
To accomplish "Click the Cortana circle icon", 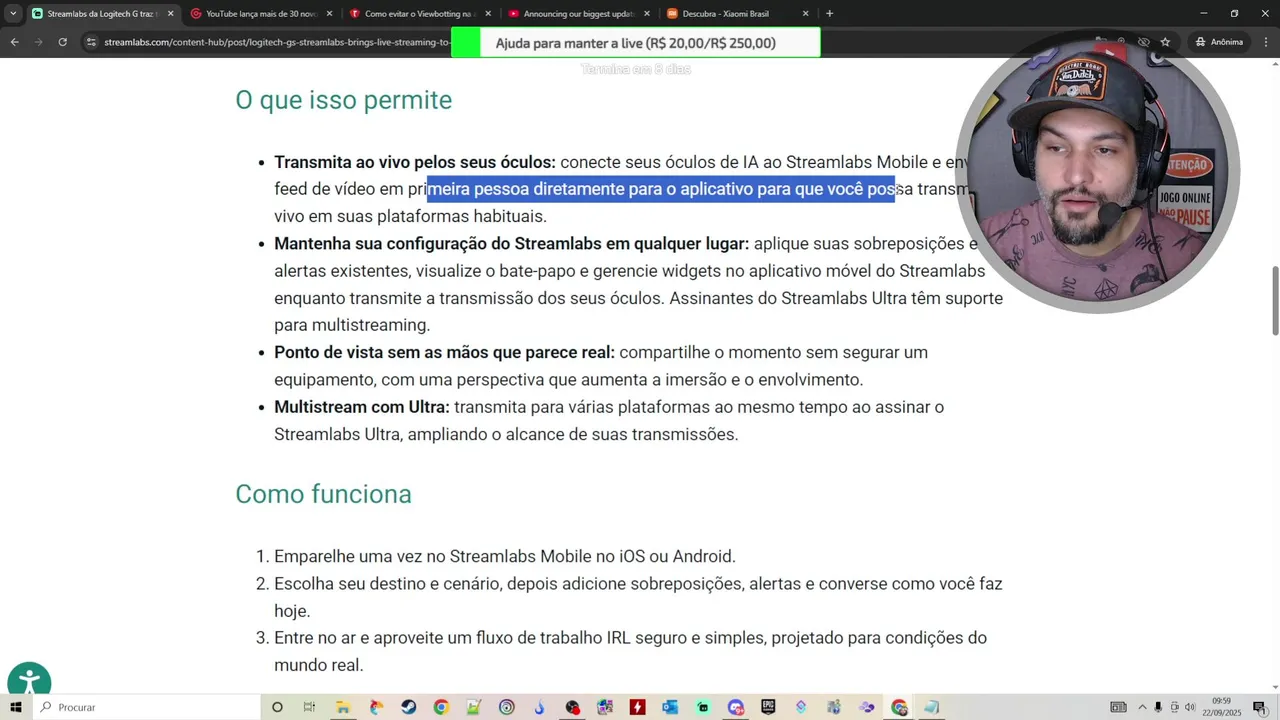I will [277, 707].
